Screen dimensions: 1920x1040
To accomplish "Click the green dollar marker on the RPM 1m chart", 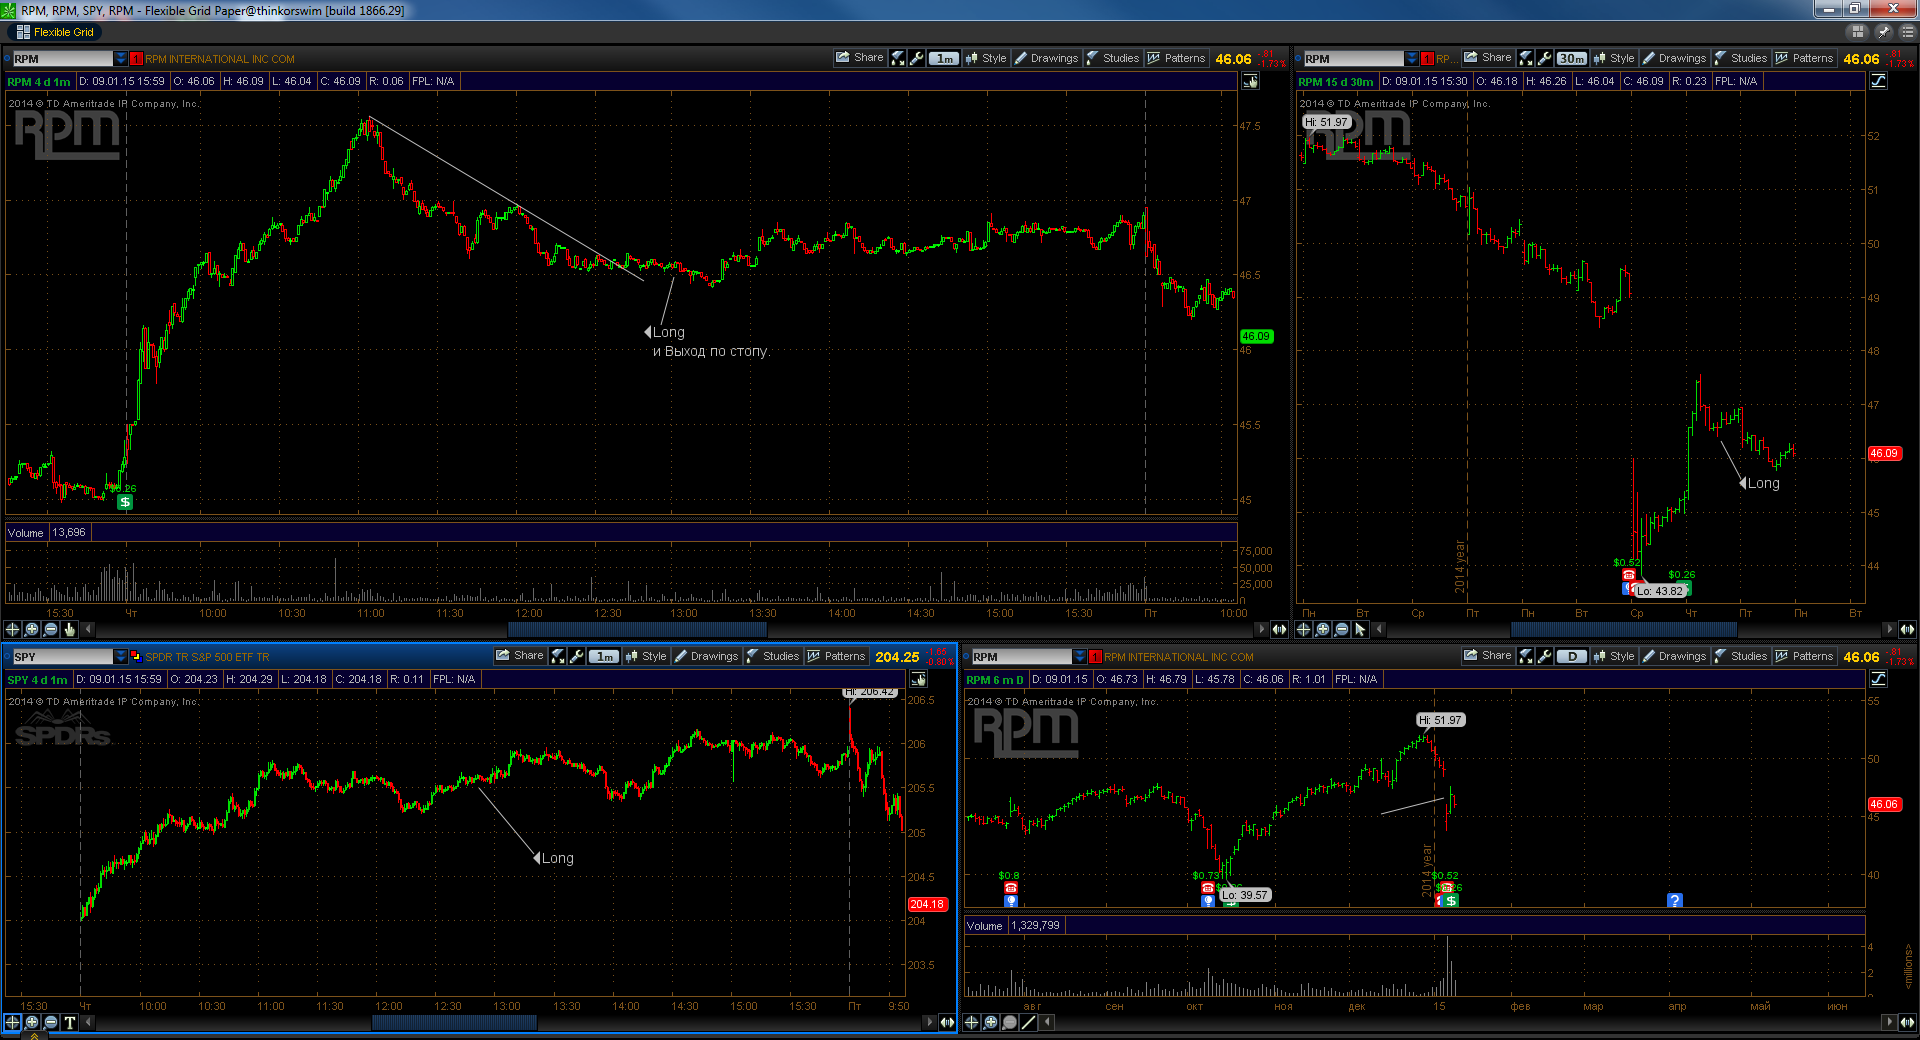I will (x=125, y=502).
